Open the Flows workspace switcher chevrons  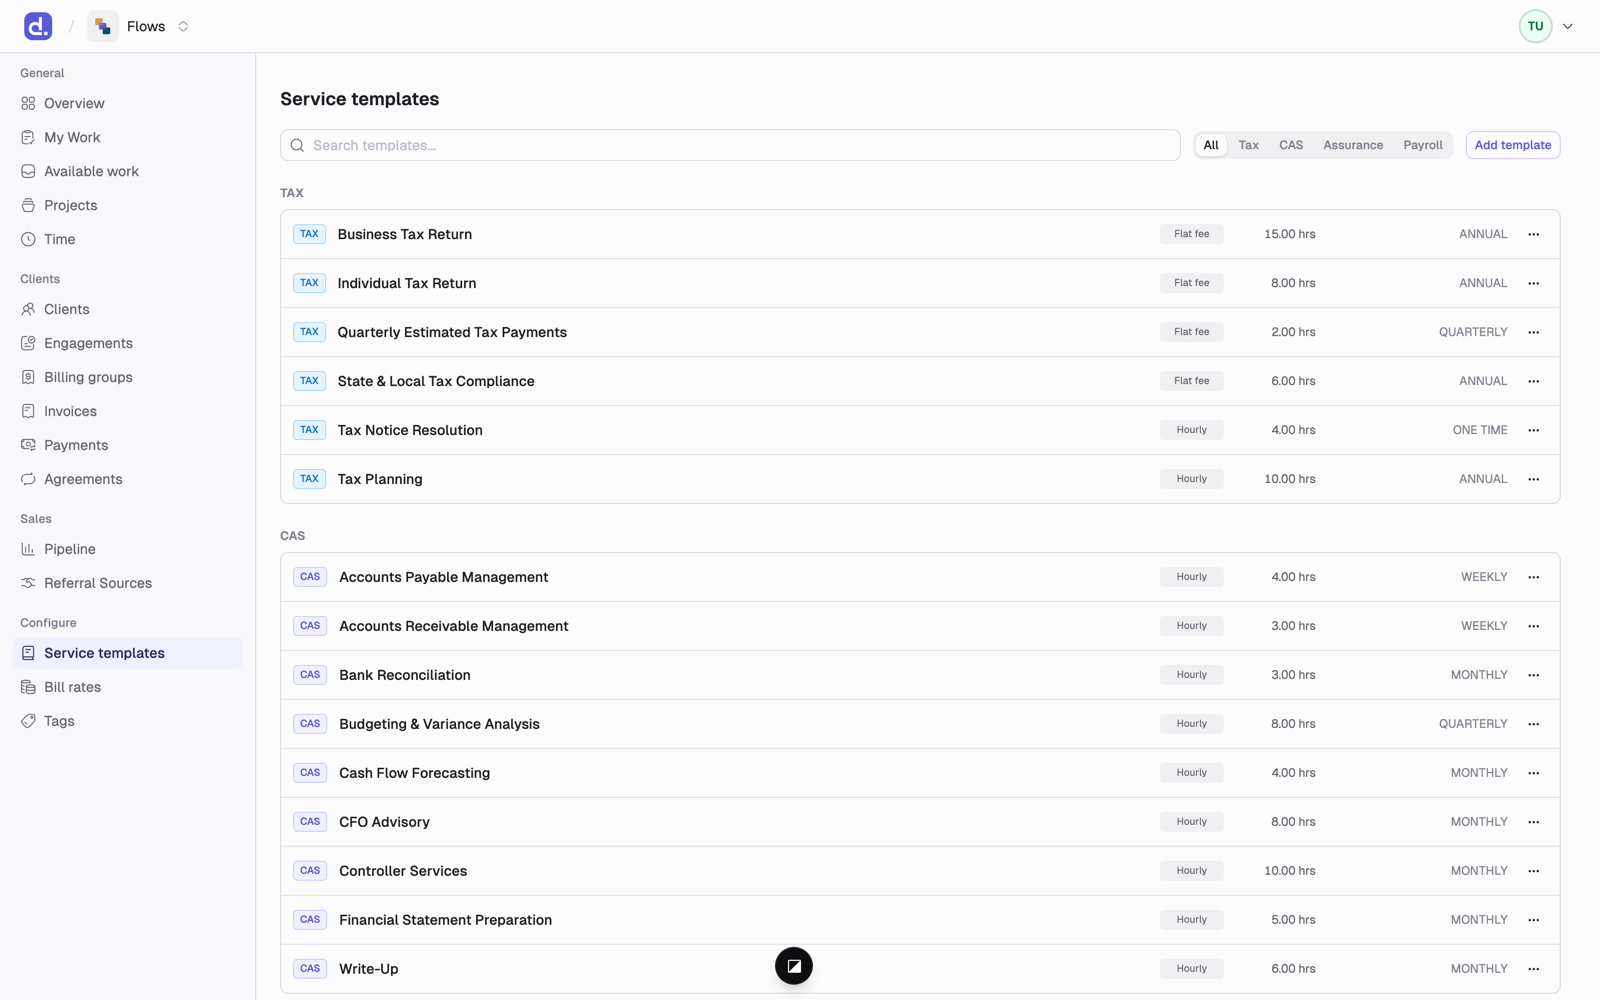click(x=183, y=26)
